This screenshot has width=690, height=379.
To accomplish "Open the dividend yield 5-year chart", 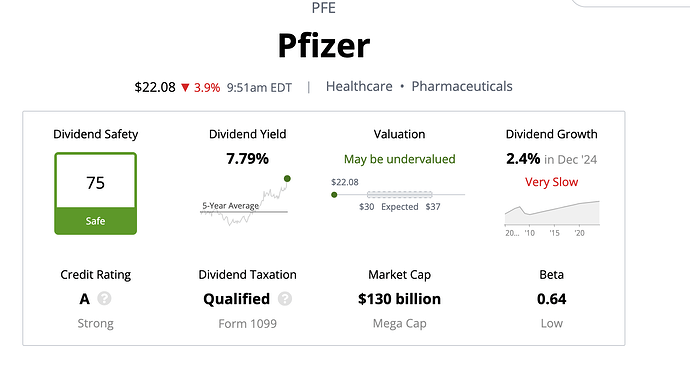I will (x=245, y=201).
